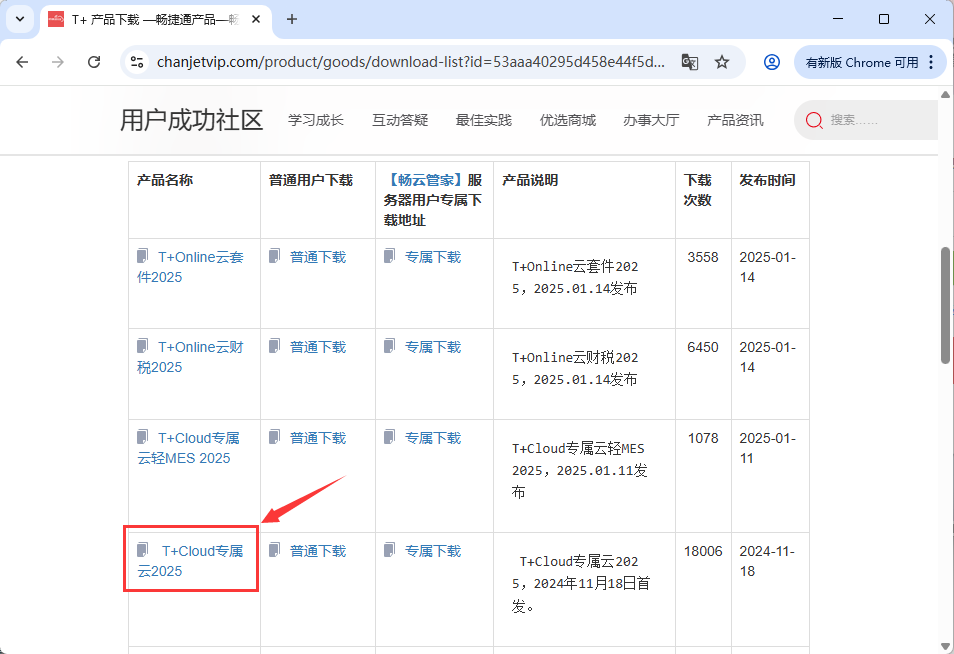Open the T+Online云套件2025 product link

pyautogui.click(x=190, y=267)
